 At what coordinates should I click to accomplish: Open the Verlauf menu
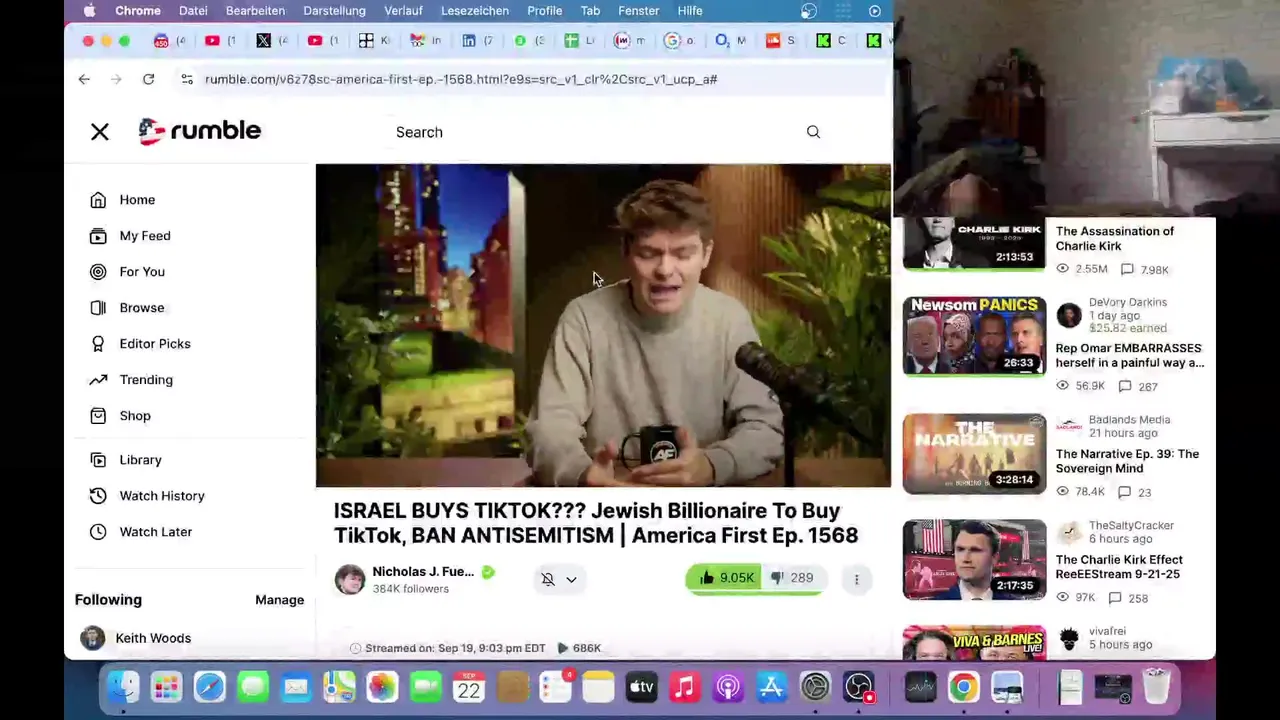[404, 10]
